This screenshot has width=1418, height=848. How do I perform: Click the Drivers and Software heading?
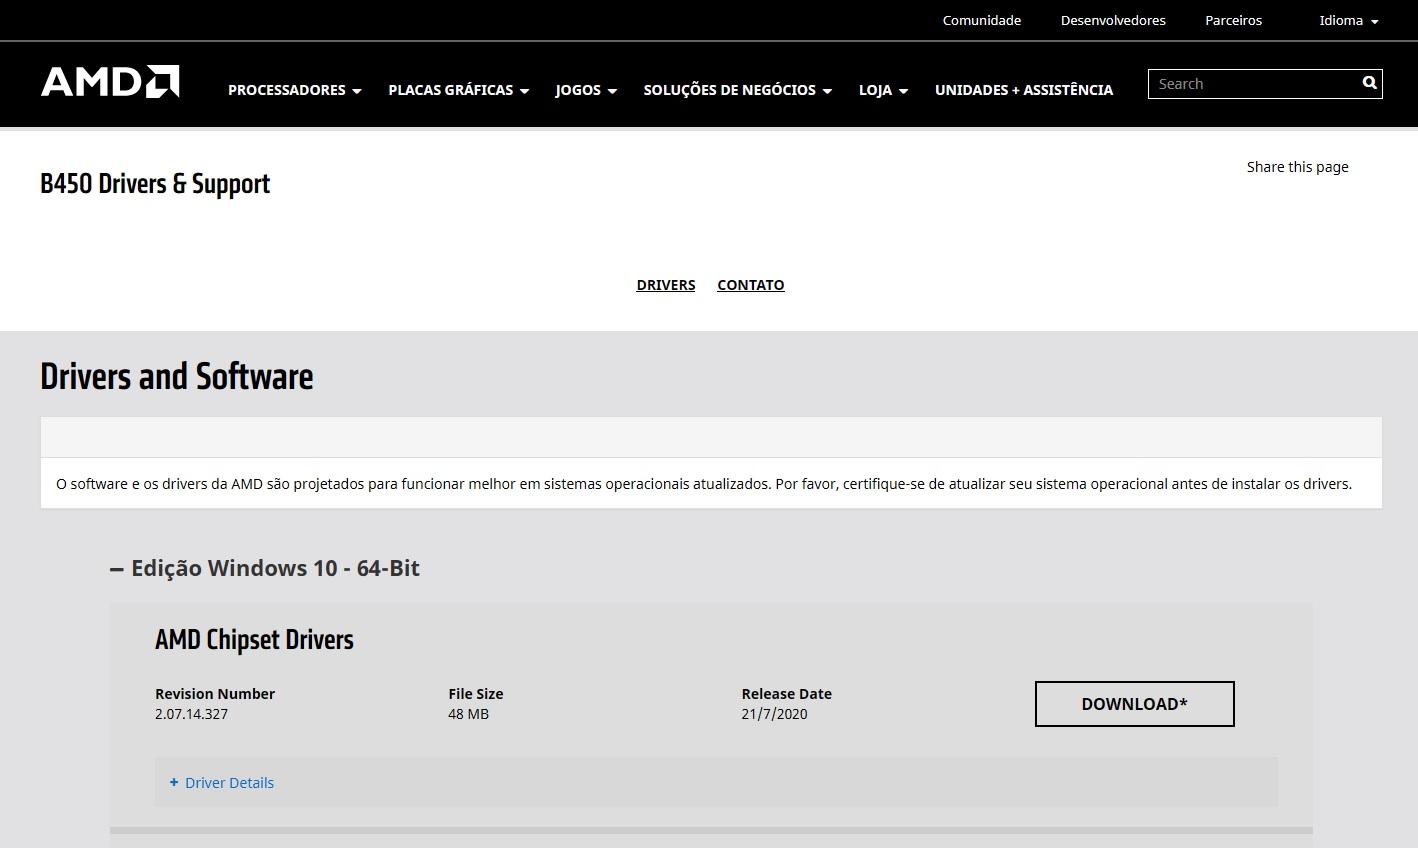tap(177, 377)
